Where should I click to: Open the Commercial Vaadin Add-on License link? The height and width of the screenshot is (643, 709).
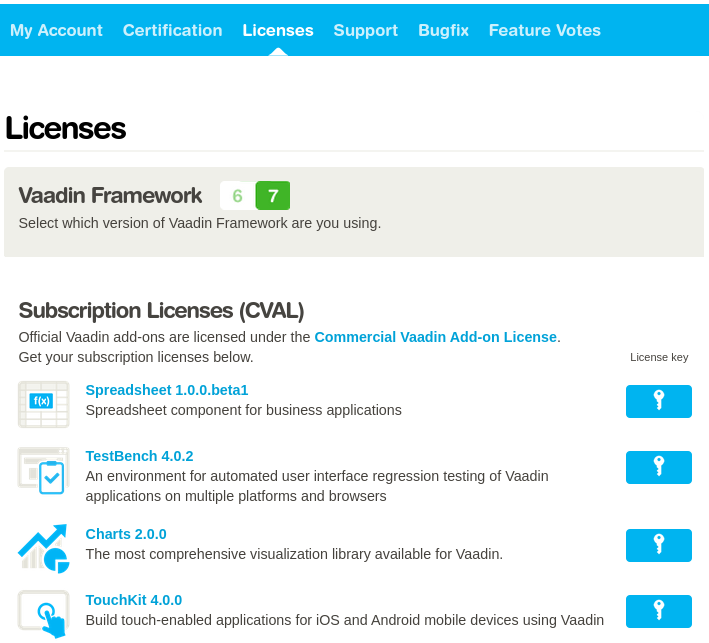point(435,337)
